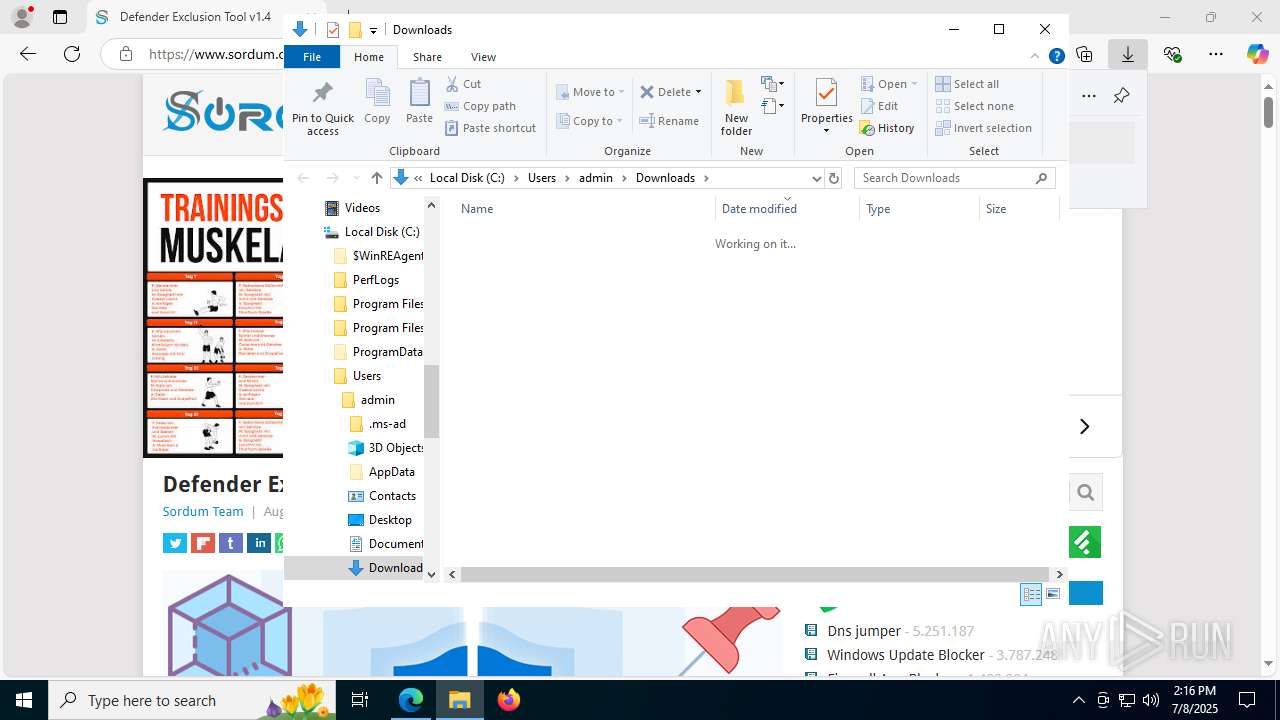Click horizontal scrollbar right arrow
This screenshot has width=1280, height=720.
[x=1060, y=574]
